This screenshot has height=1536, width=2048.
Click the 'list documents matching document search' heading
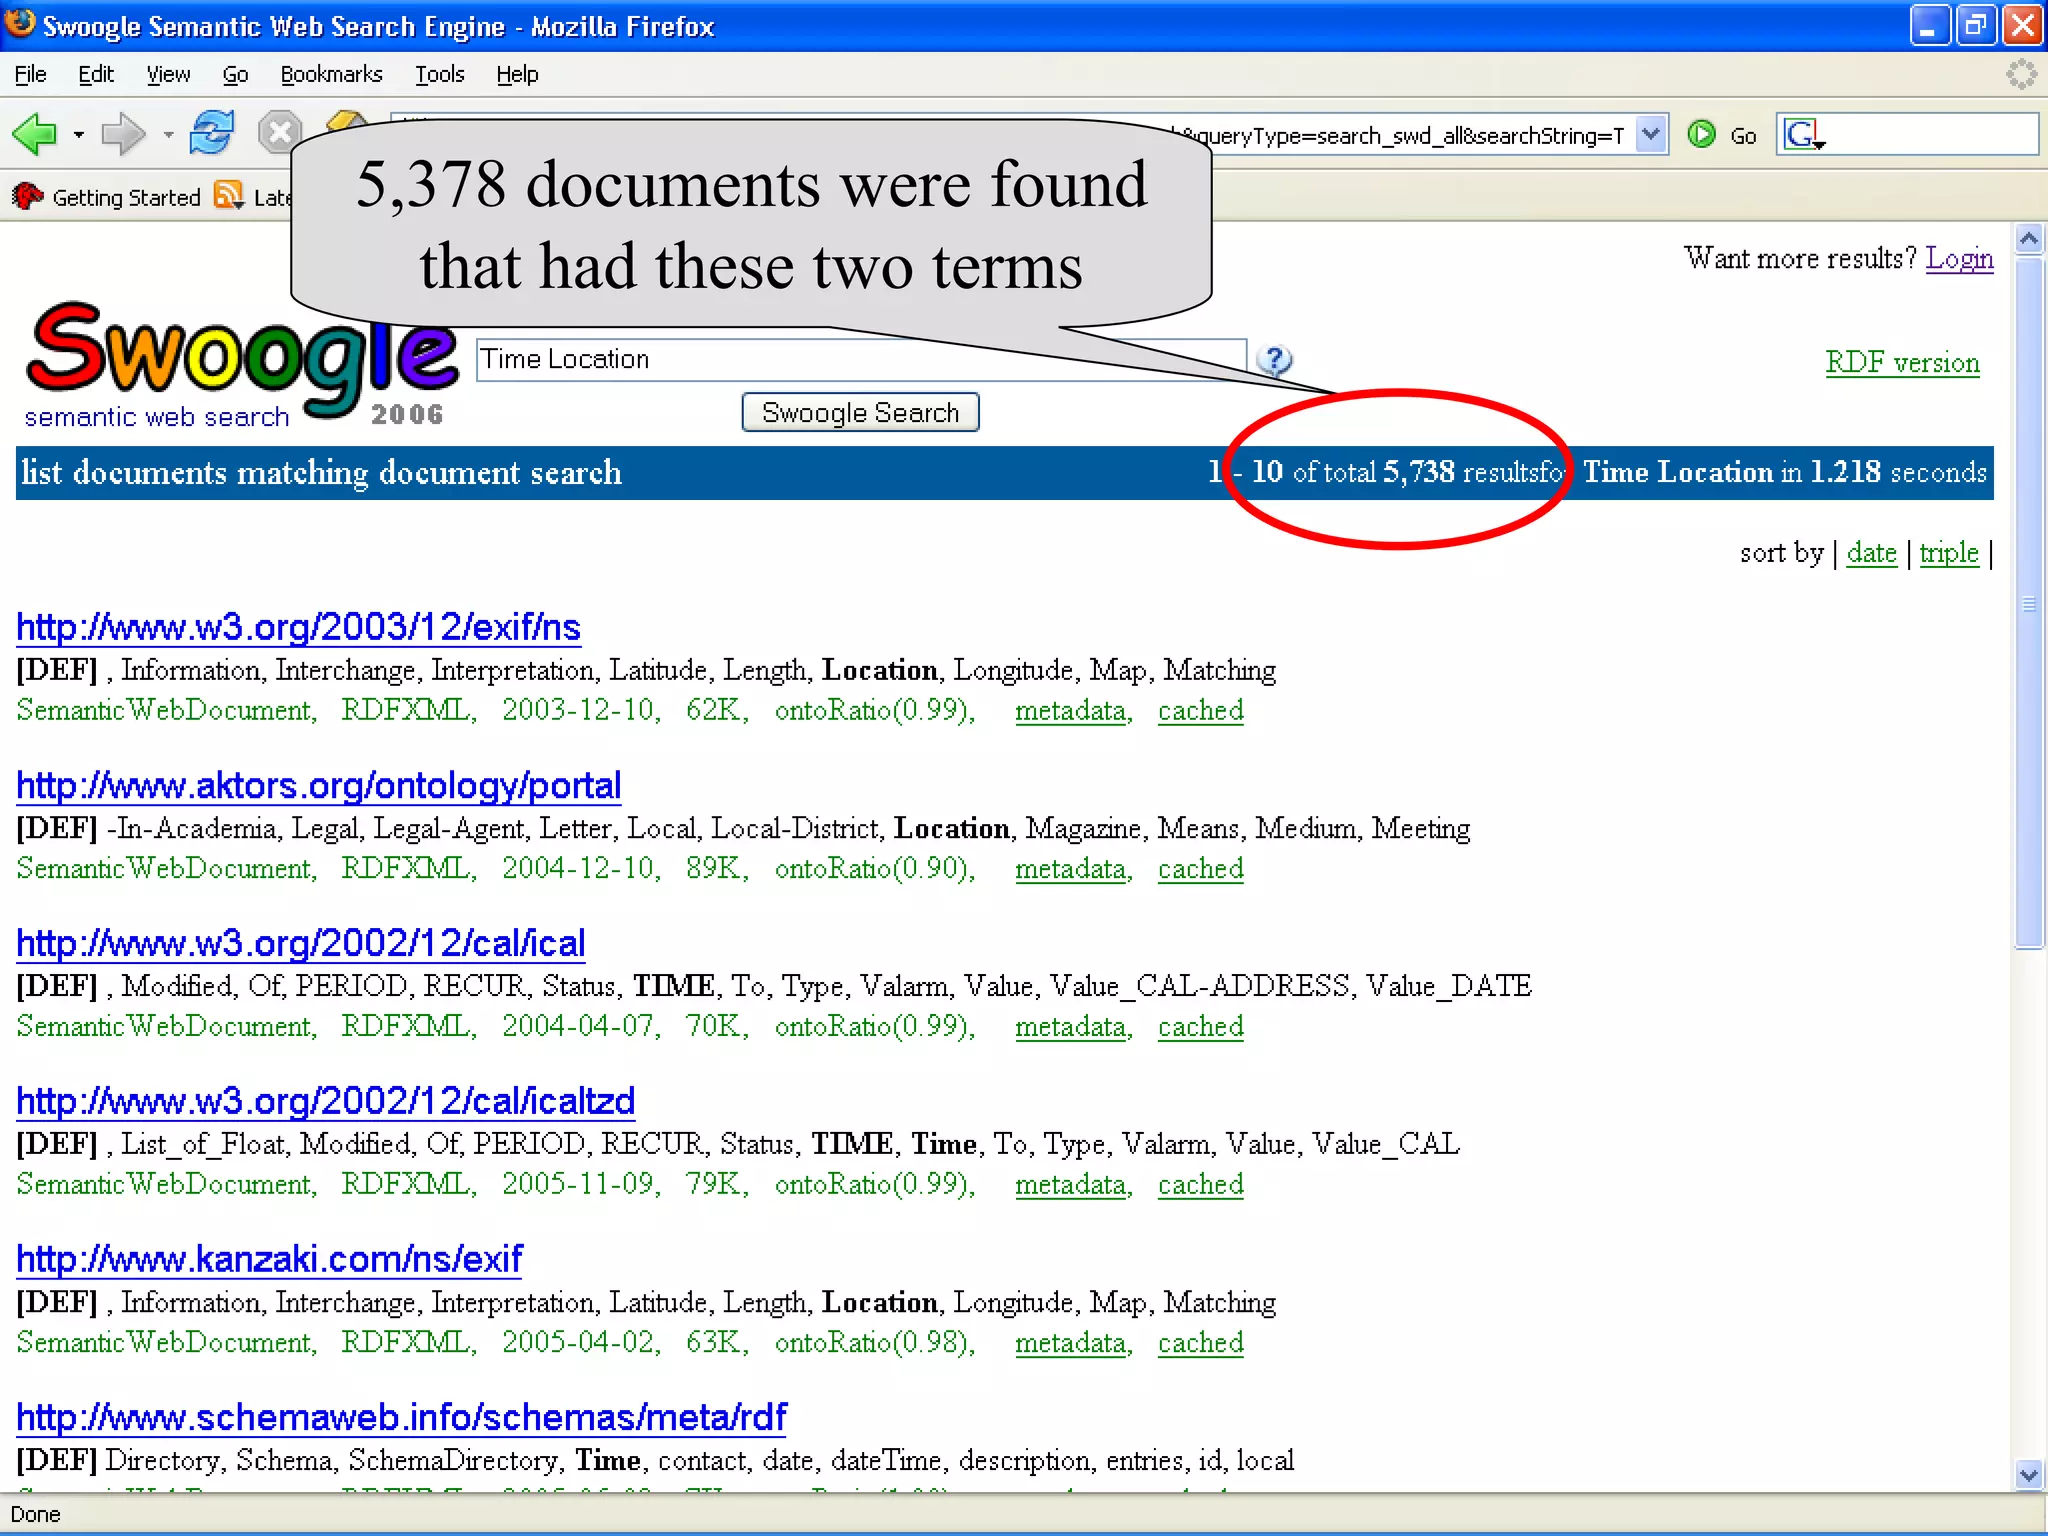321,472
